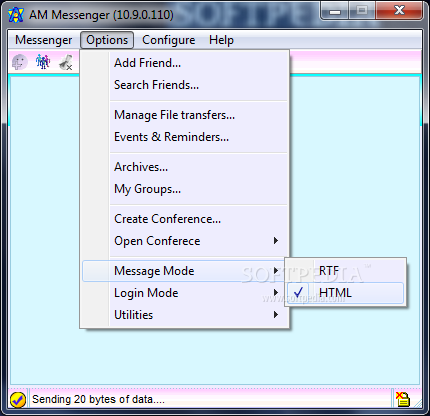Open the Configure menu
Viewport: 430px width, 416px height.
pos(169,40)
